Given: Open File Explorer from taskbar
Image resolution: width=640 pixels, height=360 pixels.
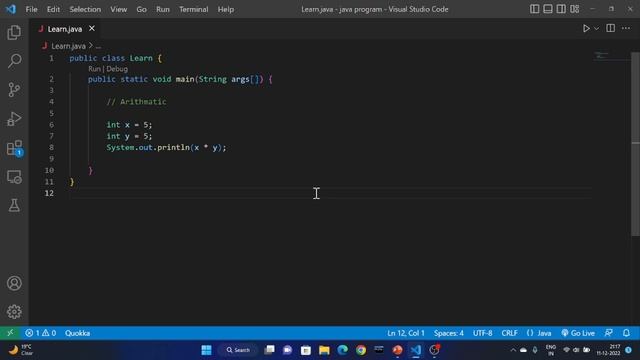Looking at the screenshot, I should (324, 350).
